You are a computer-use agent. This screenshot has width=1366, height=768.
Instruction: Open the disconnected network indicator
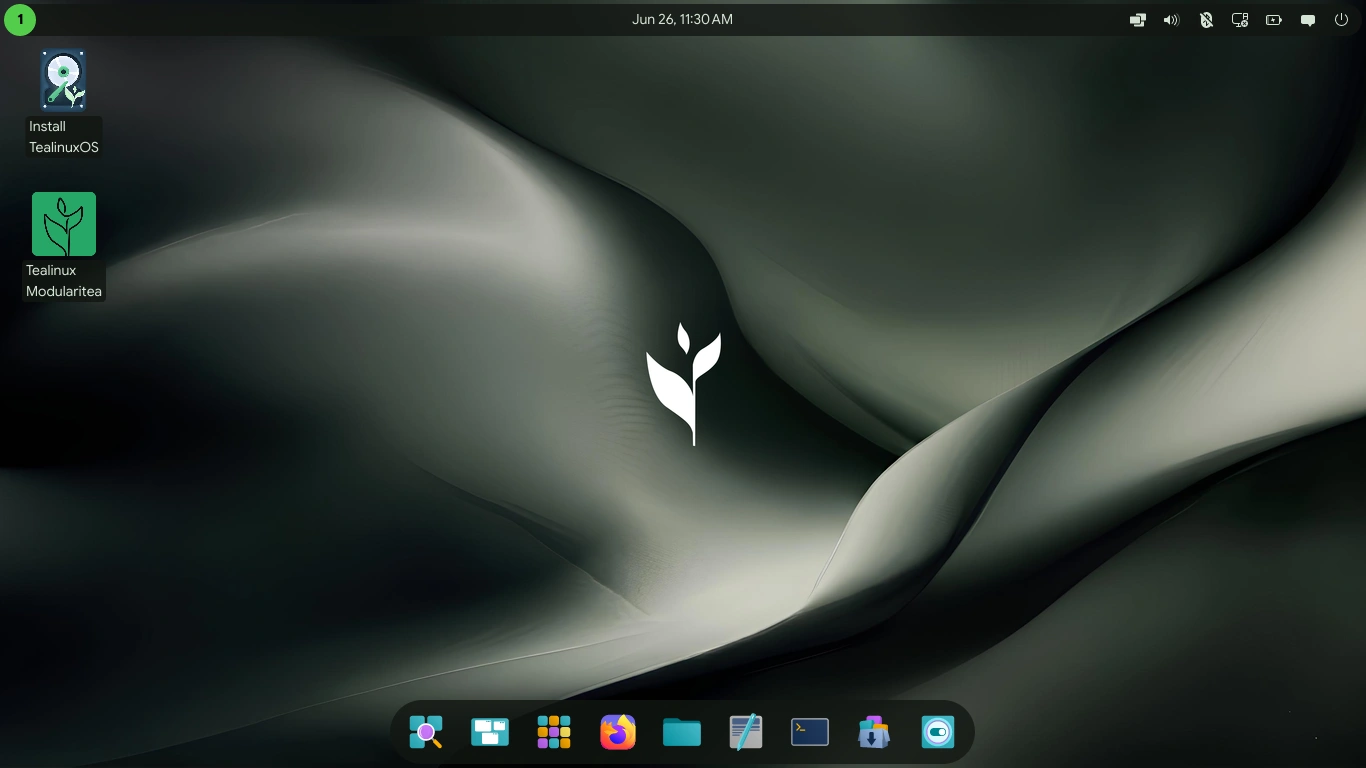click(1240, 19)
